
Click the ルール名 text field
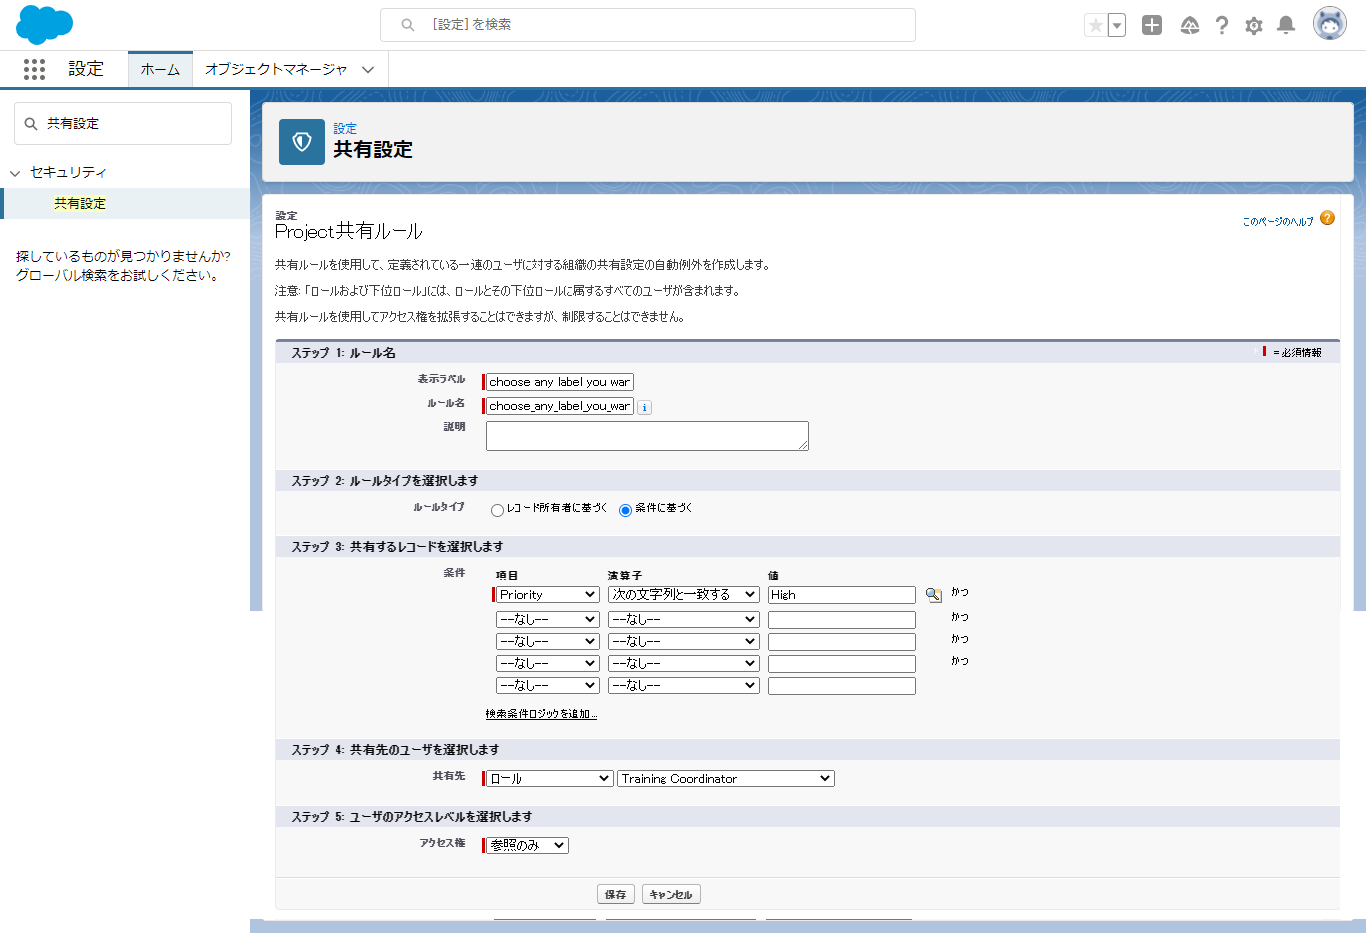click(559, 406)
